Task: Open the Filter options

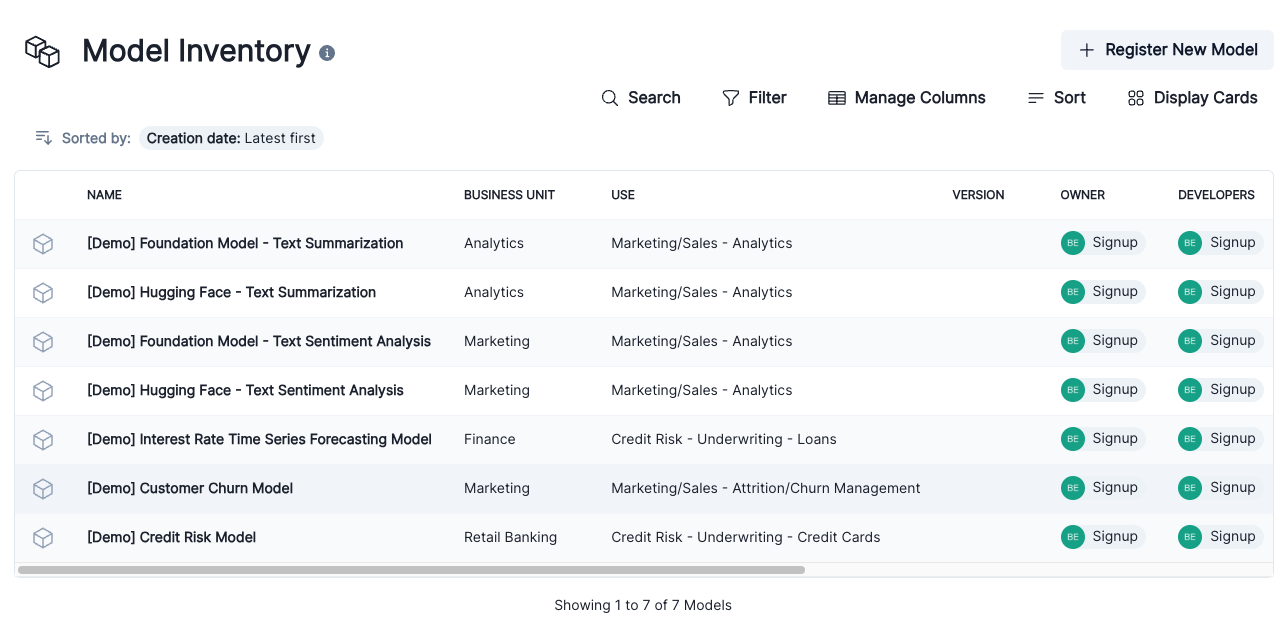Action: point(755,97)
